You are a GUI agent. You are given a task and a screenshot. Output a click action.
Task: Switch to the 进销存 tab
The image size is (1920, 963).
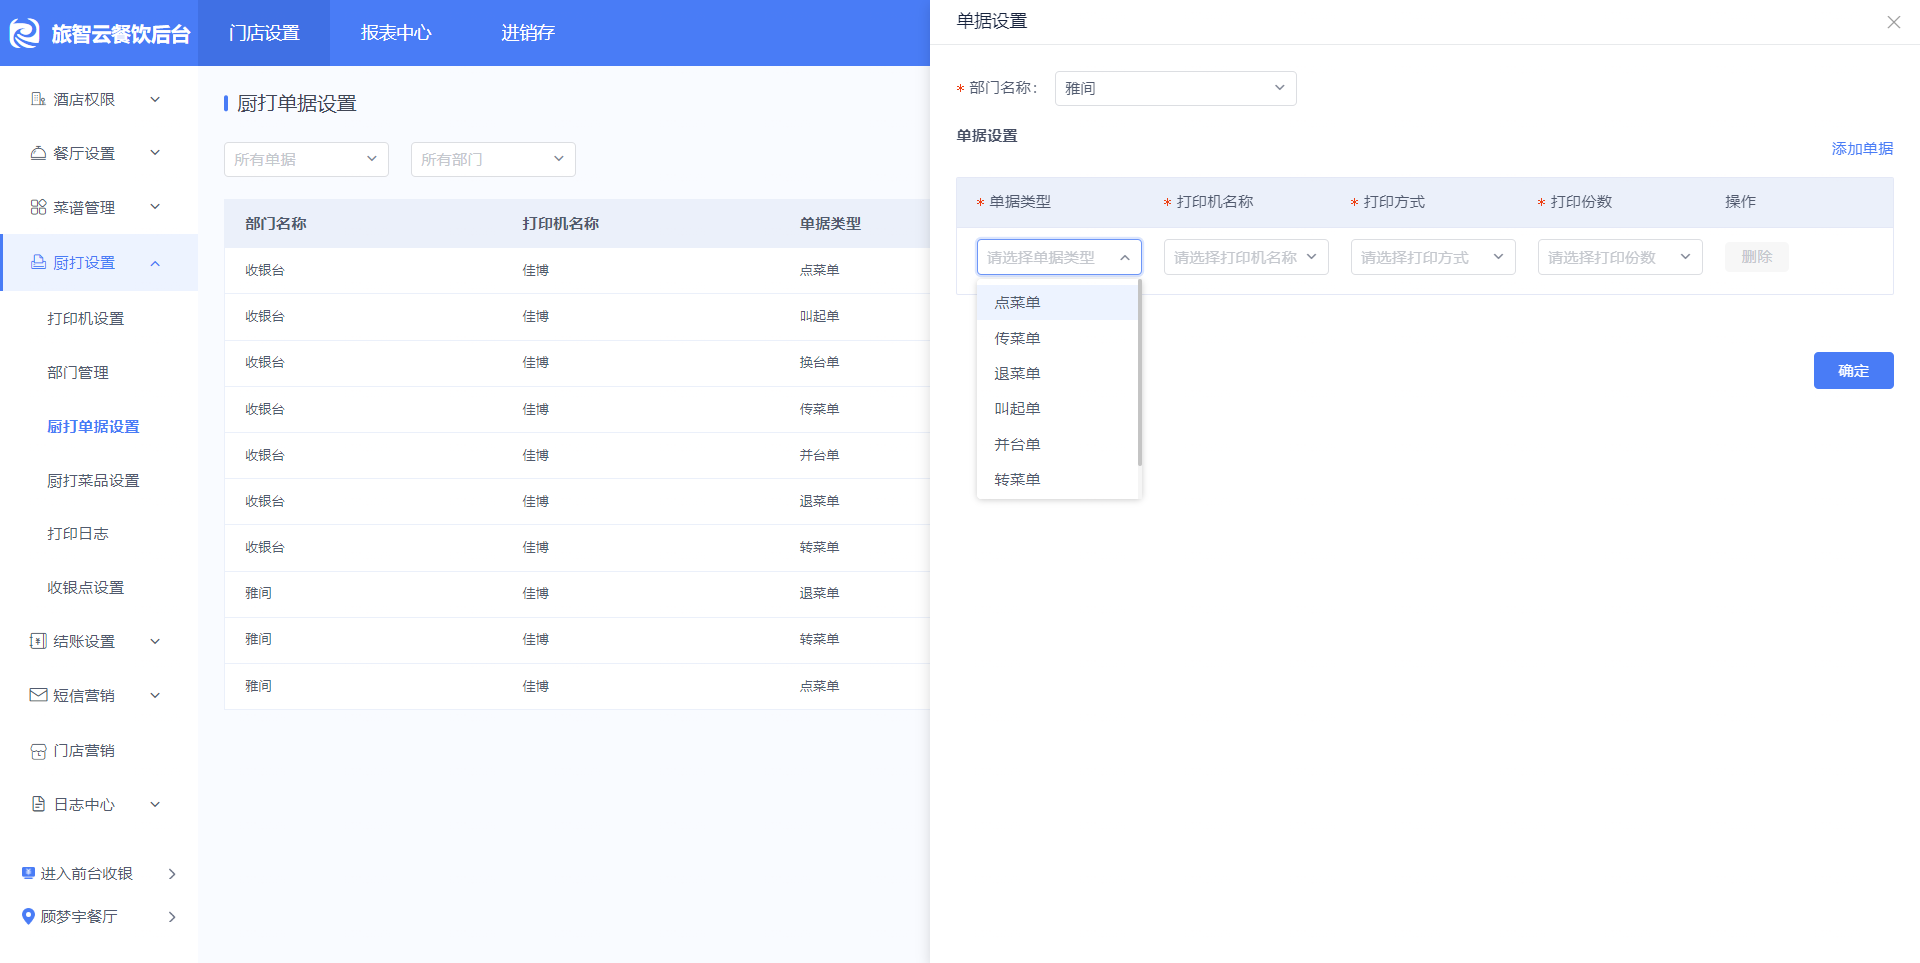[x=528, y=33]
